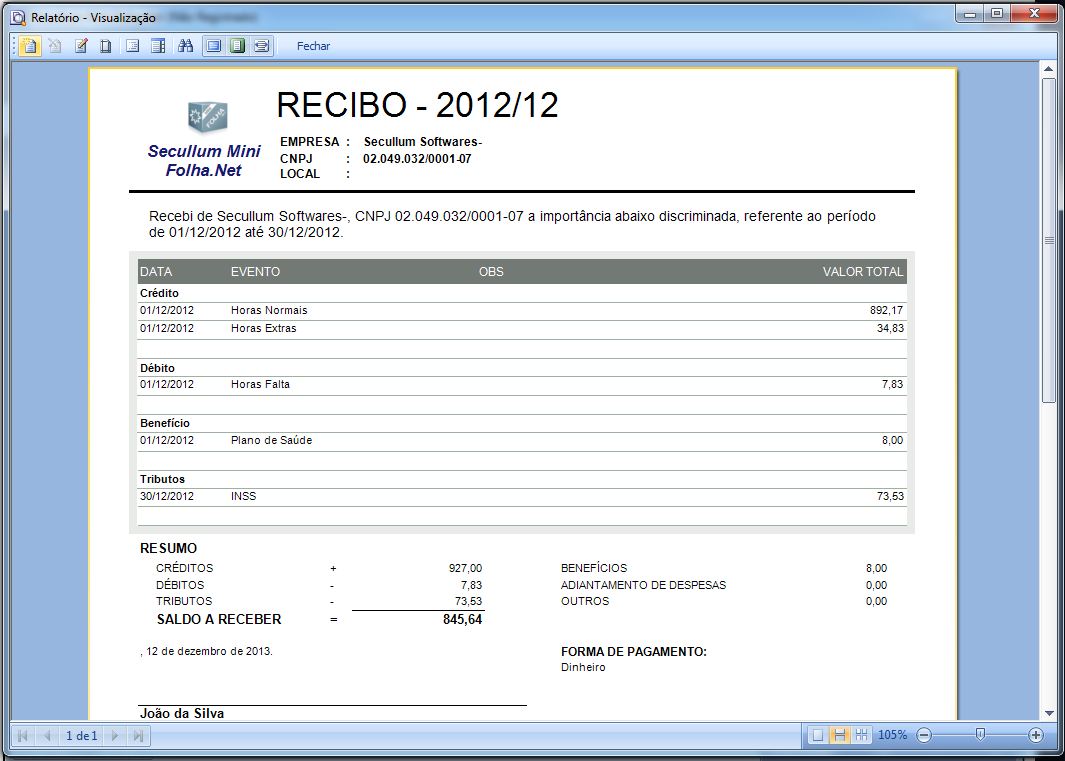
Task: Click the greyed-out crossed page toolbar icon
Action: pos(56,46)
